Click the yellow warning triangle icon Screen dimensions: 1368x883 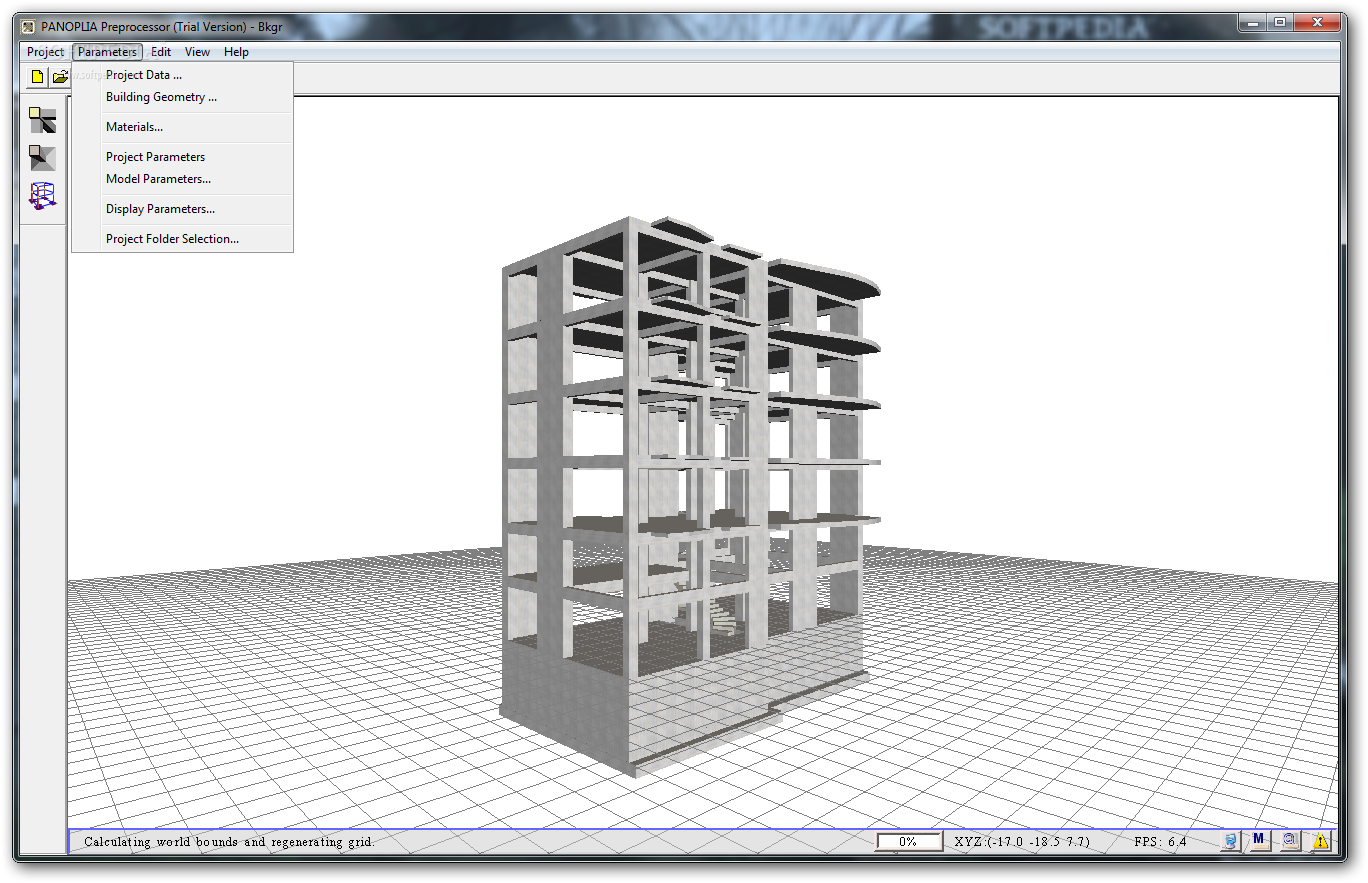click(1321, 841)
